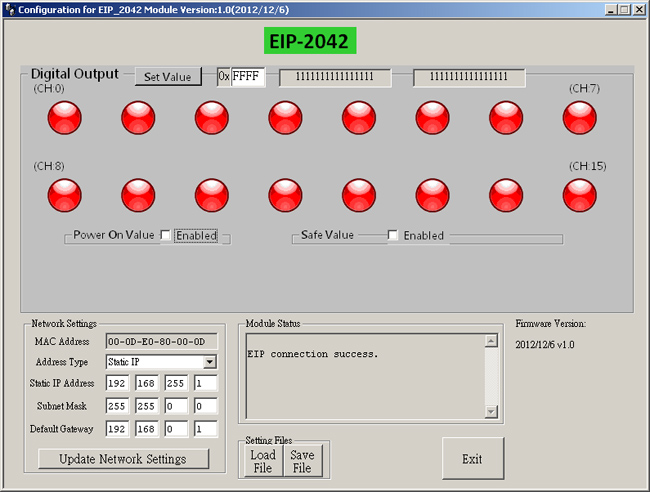Toggle the CH:0 digital output LED
The image size is (650, 492).
click(x=65, y=118)
